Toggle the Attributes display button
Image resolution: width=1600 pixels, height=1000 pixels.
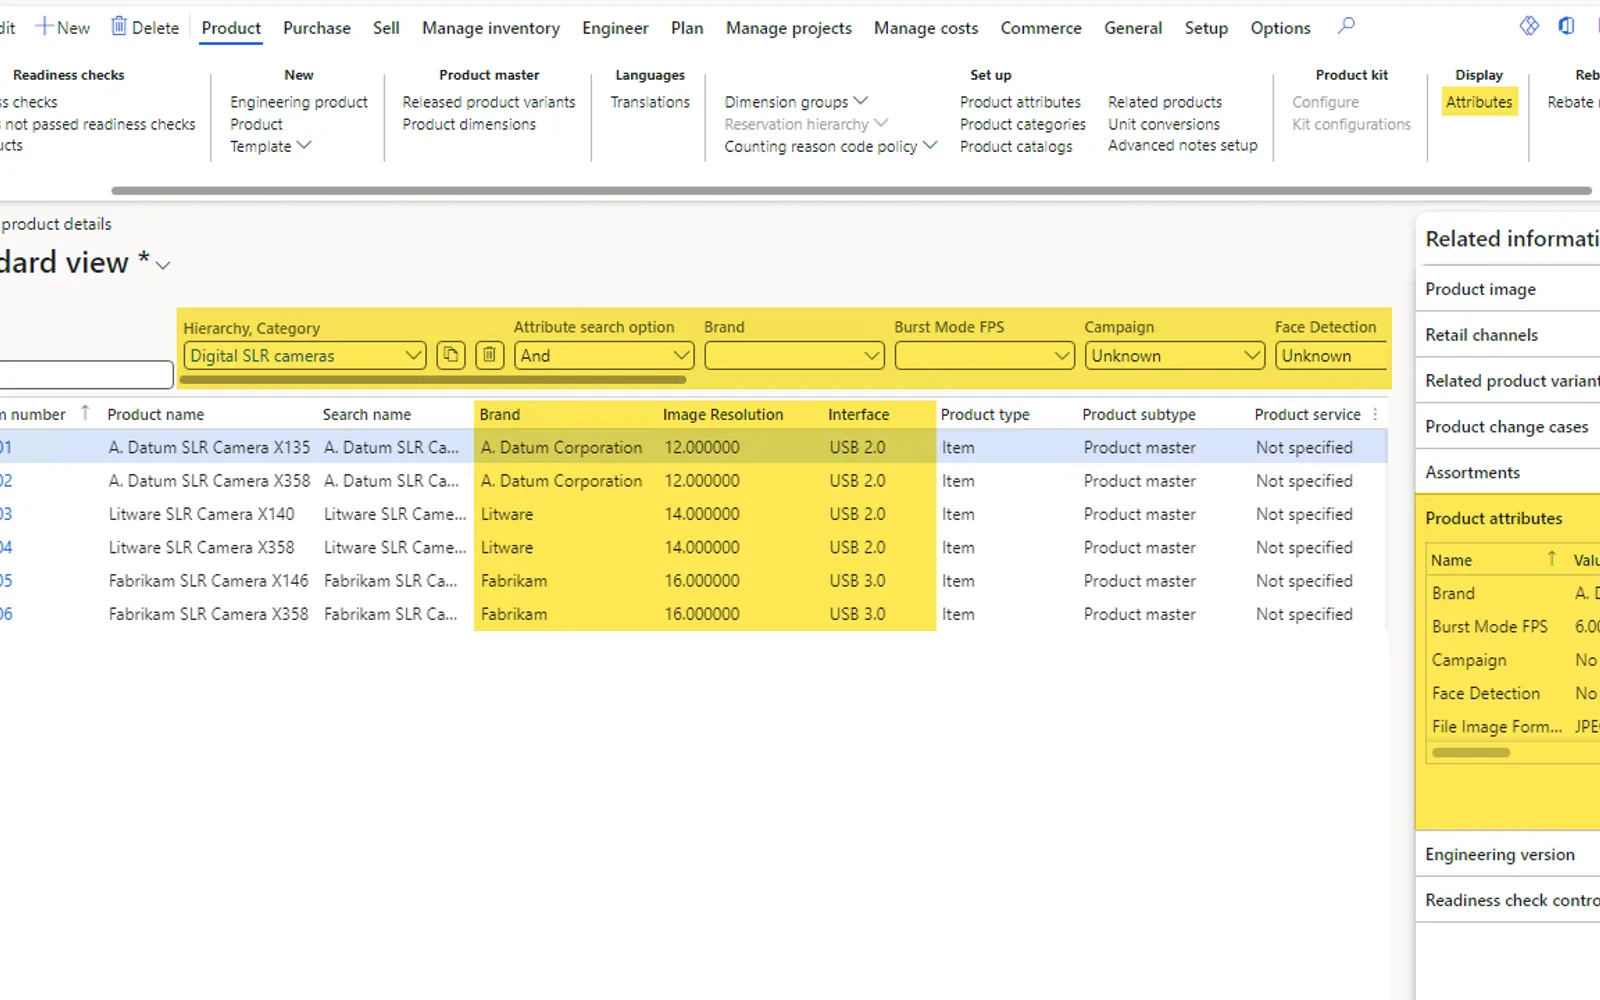click(1479, 102)
